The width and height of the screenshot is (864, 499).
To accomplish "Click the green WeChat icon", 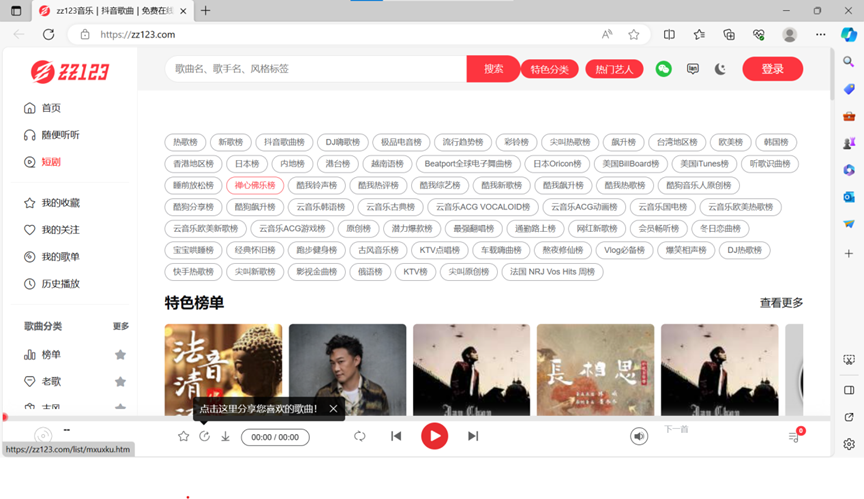I will click(x=663, y=69).
